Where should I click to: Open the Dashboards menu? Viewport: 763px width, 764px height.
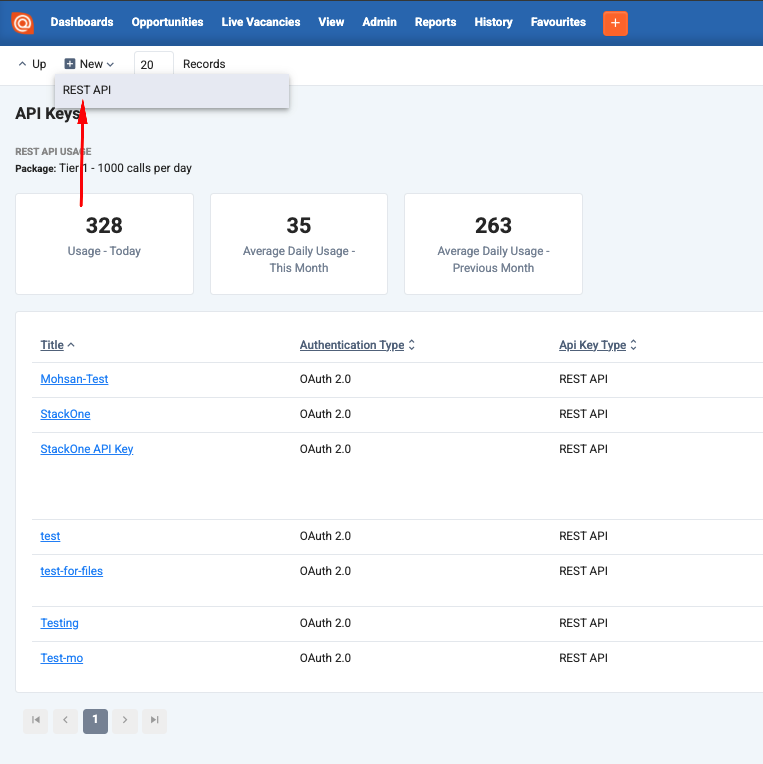point(82,22)
